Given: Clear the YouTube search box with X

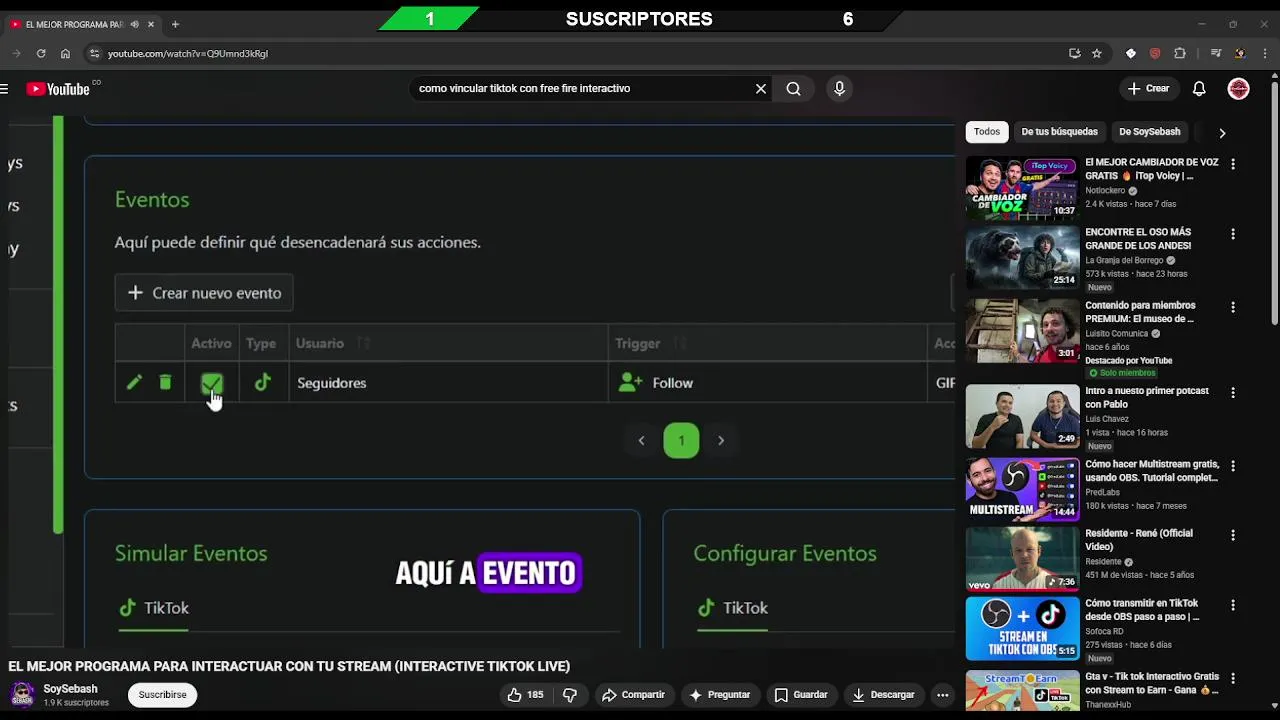Looking at the screenshot, I should click(761, 89).
